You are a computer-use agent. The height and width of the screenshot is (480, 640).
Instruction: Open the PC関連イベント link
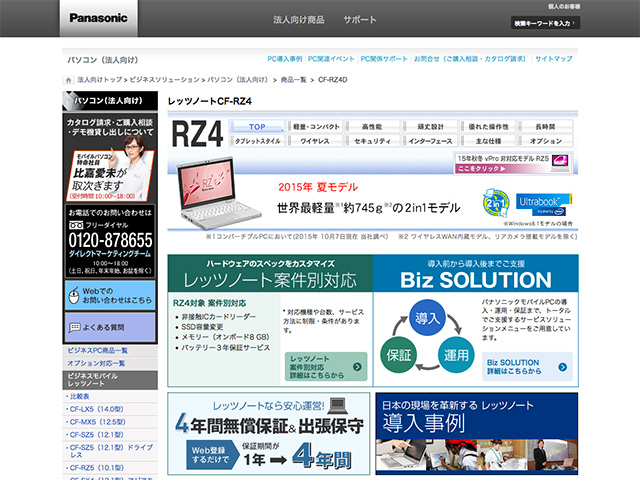[x=331, y=59]
